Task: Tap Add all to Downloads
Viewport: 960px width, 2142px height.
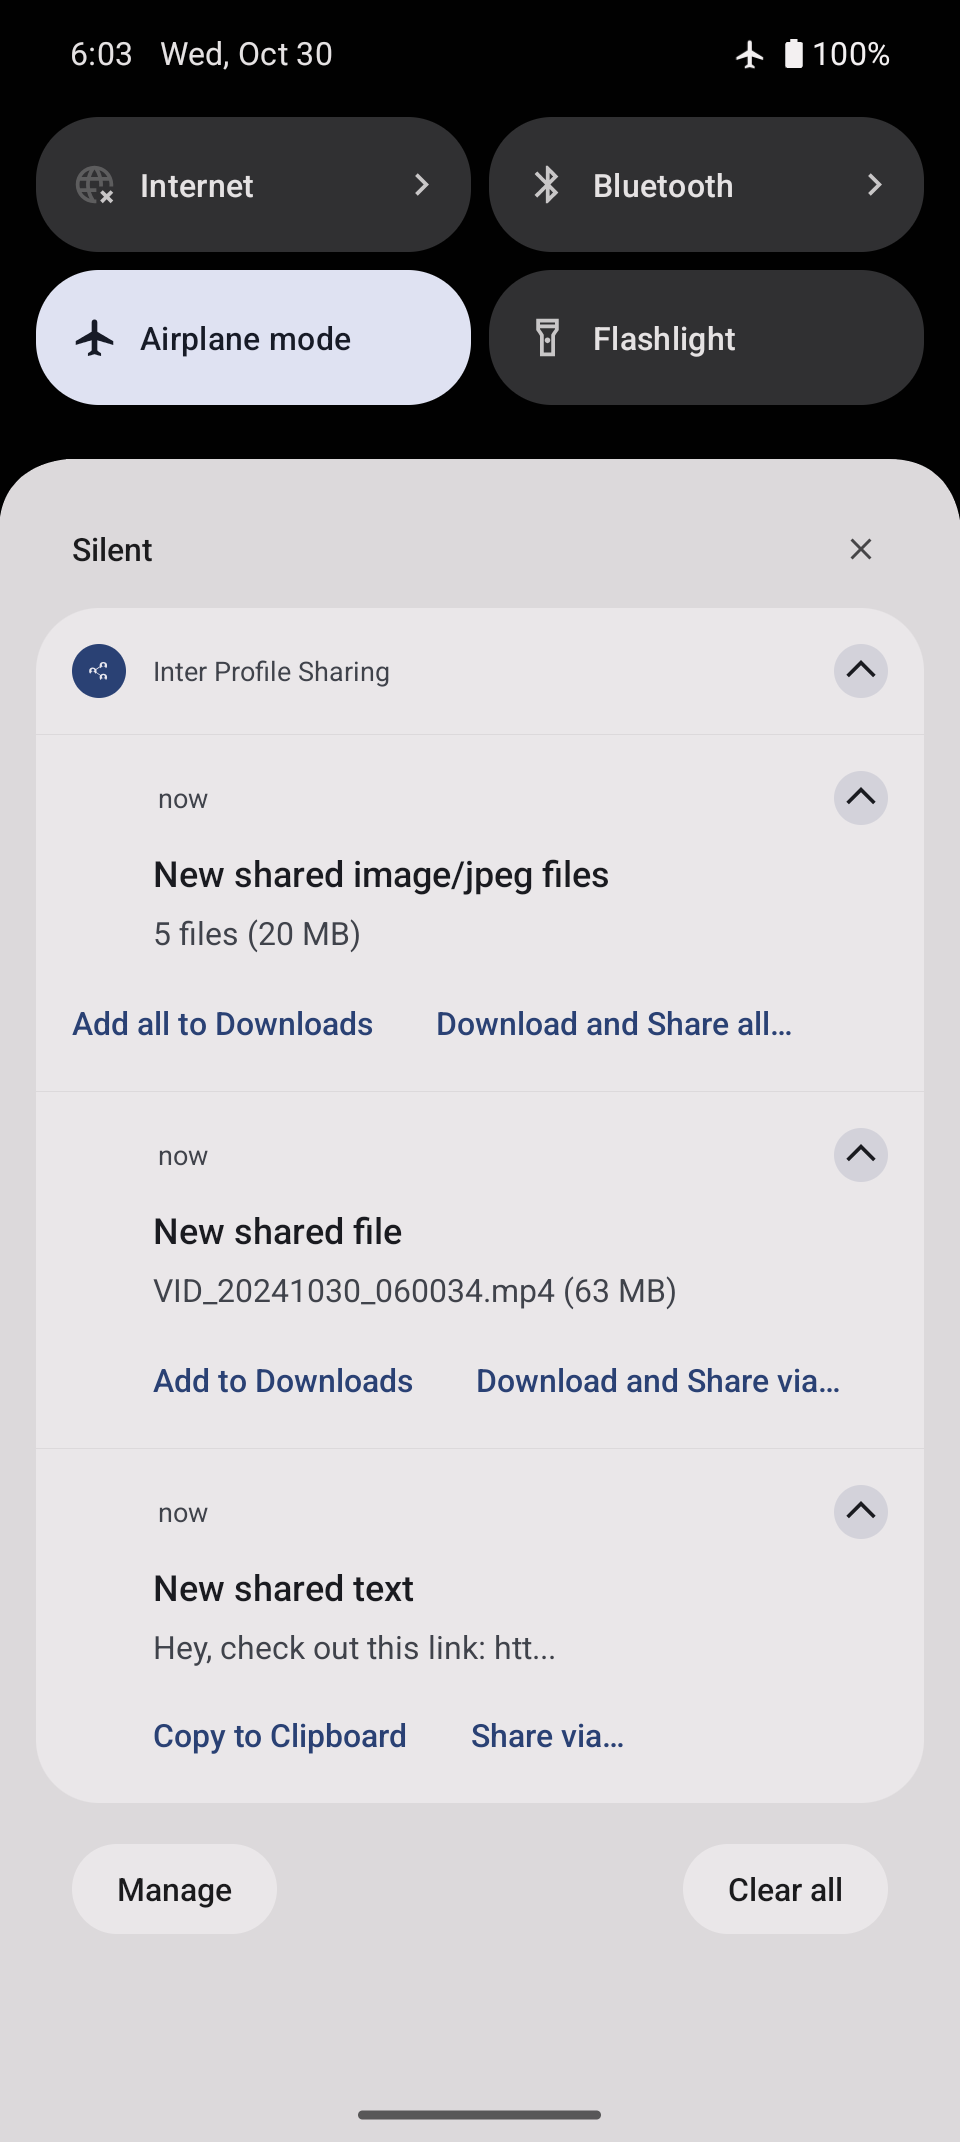Action: pos(223,1024)
